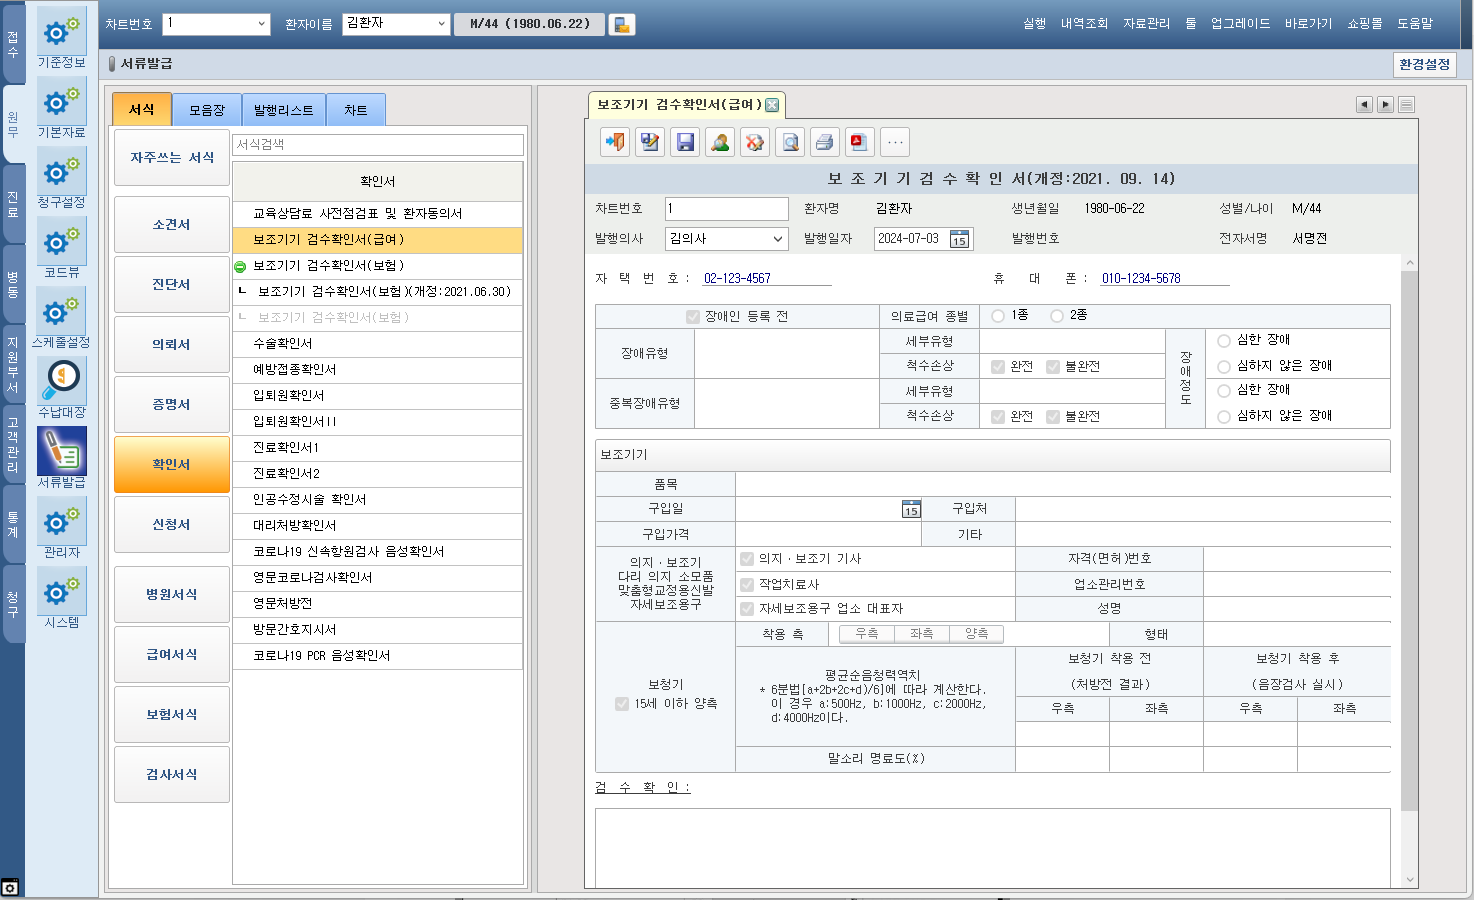Screen dimensions: 1474x900
Task: Click the form's vertical scrollbar
Action: [x=1409, y=540]
